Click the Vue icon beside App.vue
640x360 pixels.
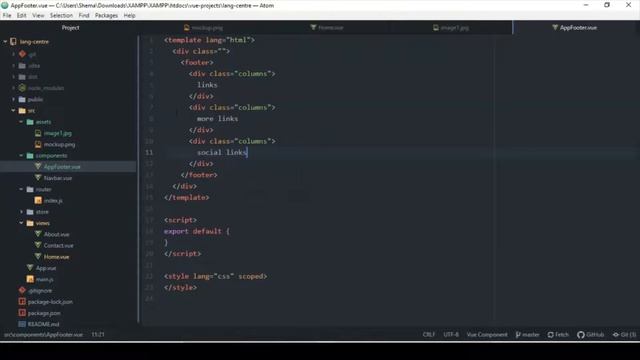click(30, 268)
